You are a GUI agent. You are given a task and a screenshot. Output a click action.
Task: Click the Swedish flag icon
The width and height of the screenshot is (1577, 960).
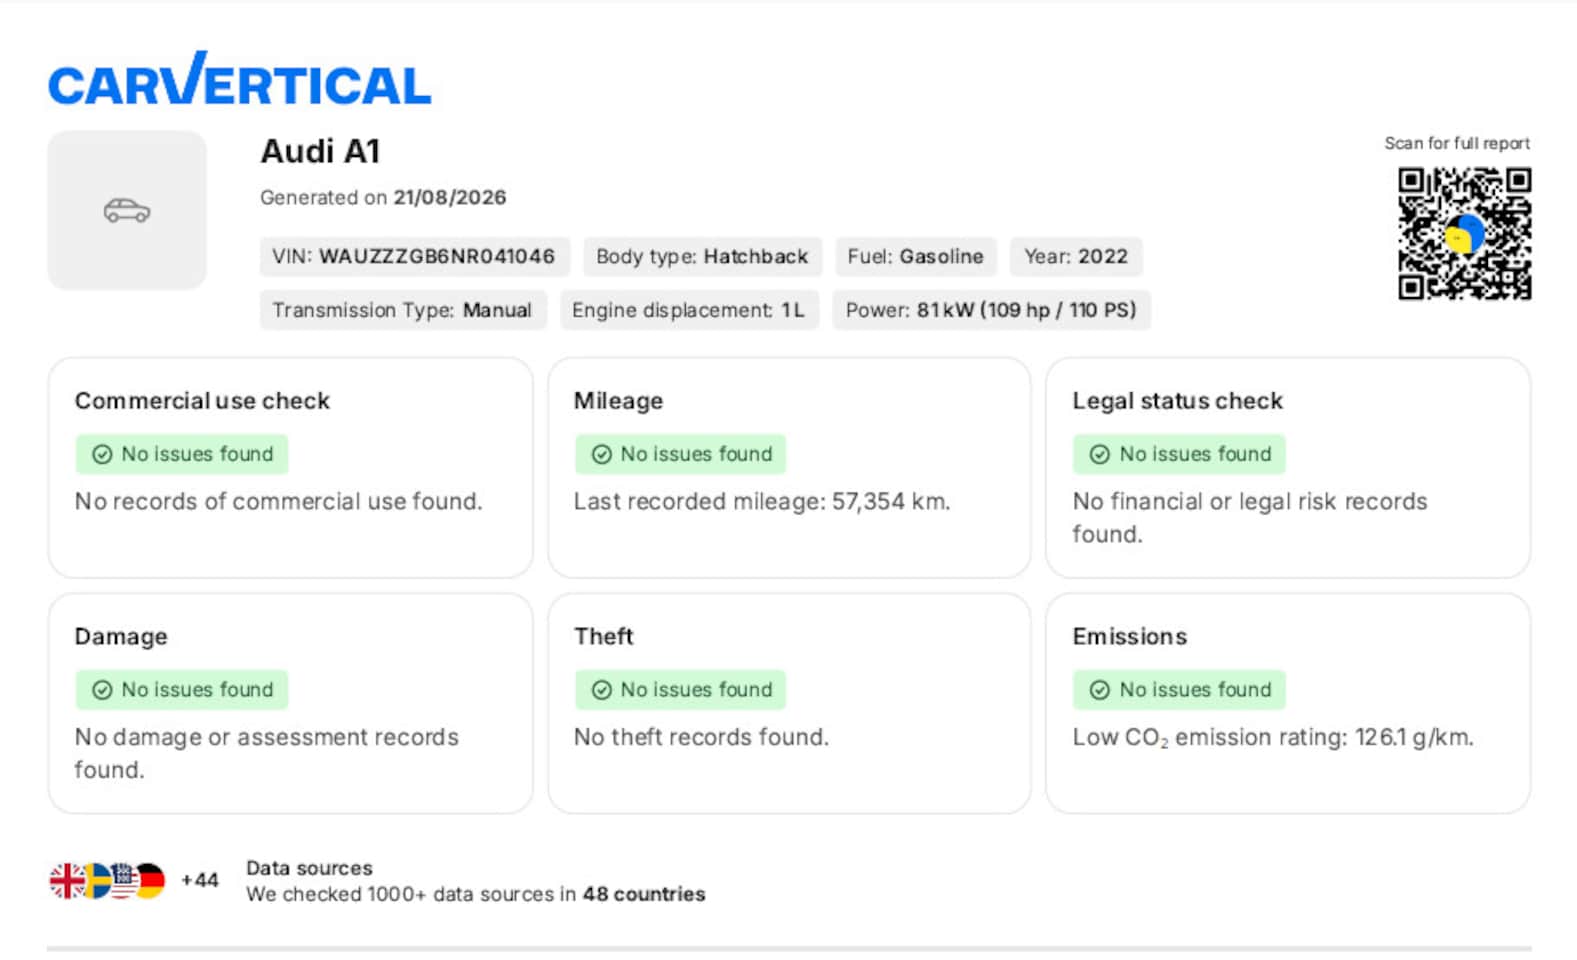pyautogui.click(x=97, y=881)
